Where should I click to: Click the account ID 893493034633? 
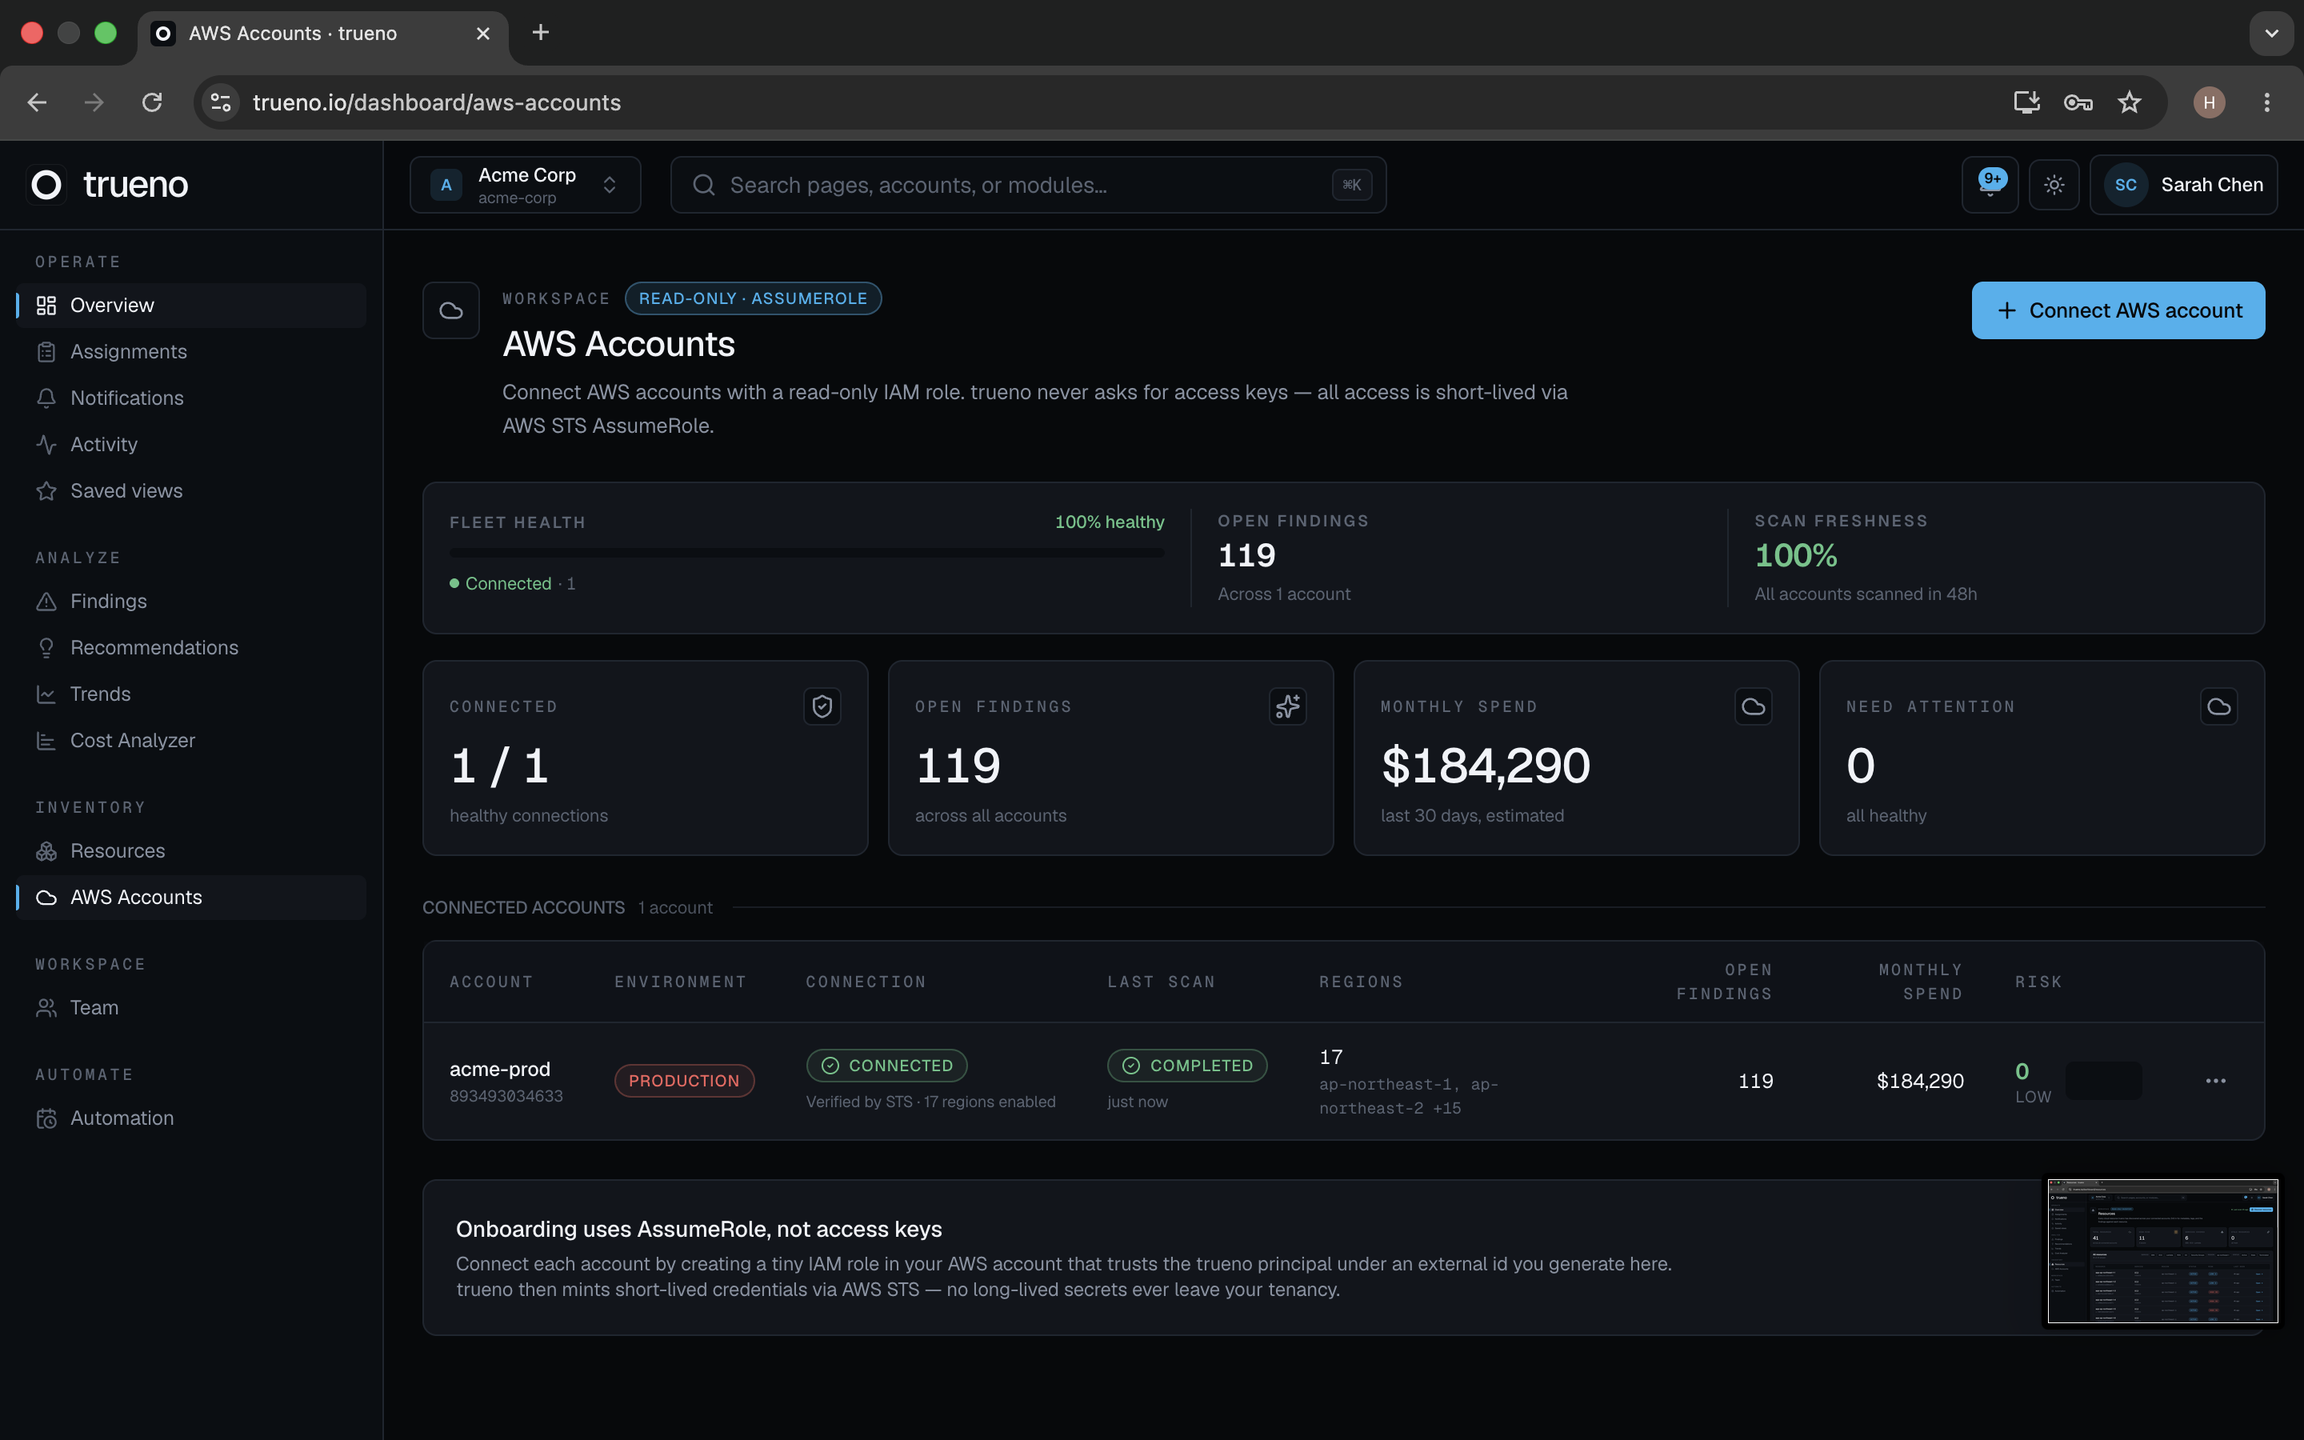coord(506,1097)
